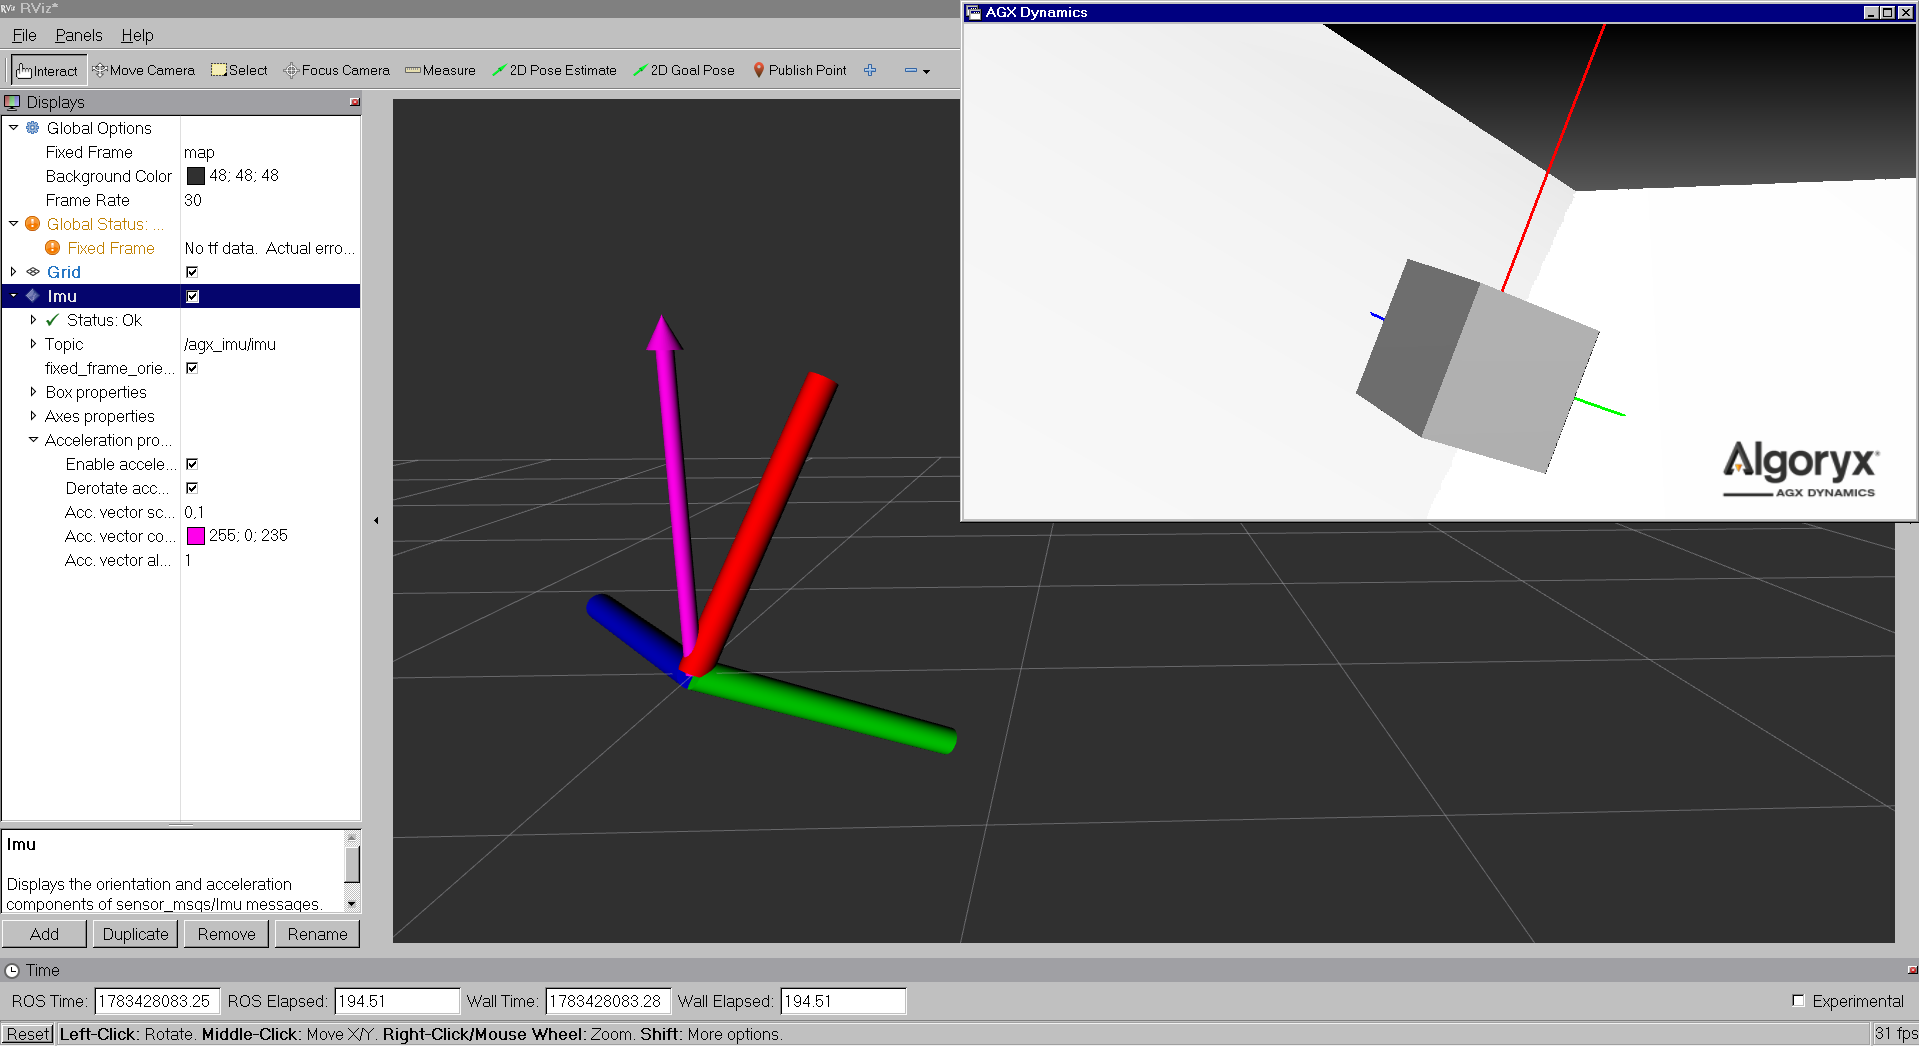Image resolution: width=1919 pixels, height=1048 pixels.
Task: Activate the Publish Point tool
Action: pos(799,71)
